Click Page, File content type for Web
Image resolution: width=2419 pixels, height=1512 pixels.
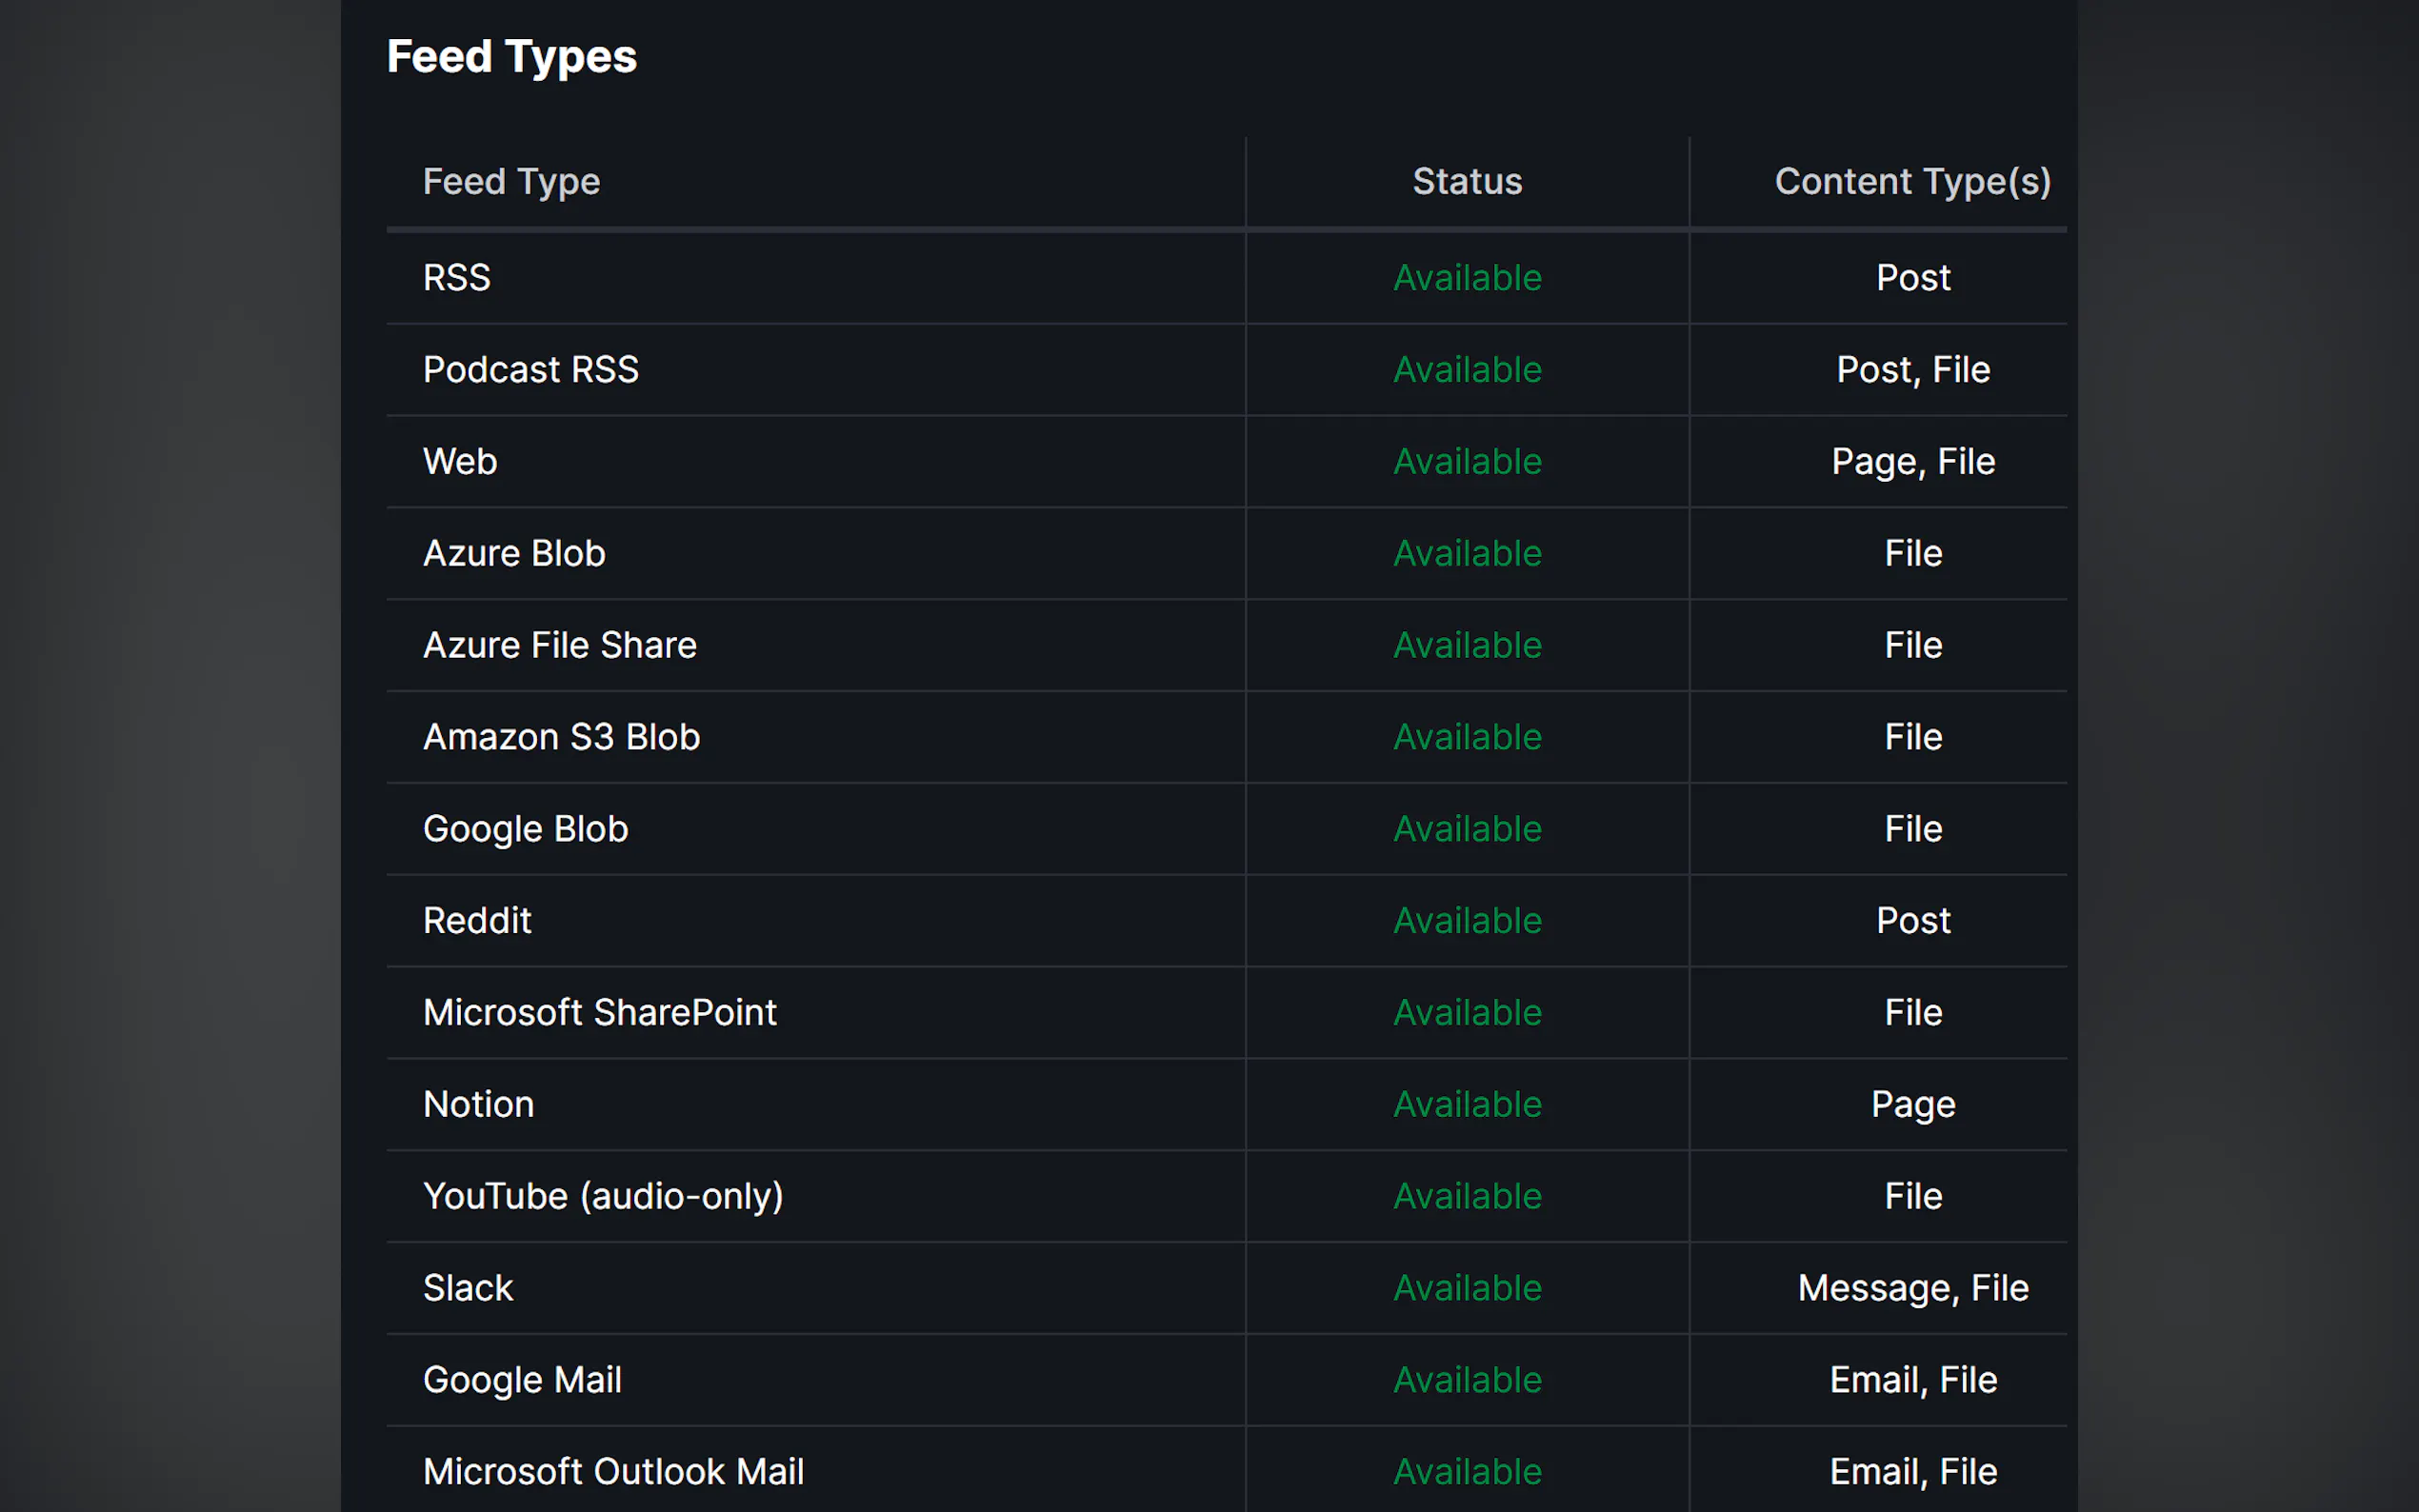tap(1912, 462)
